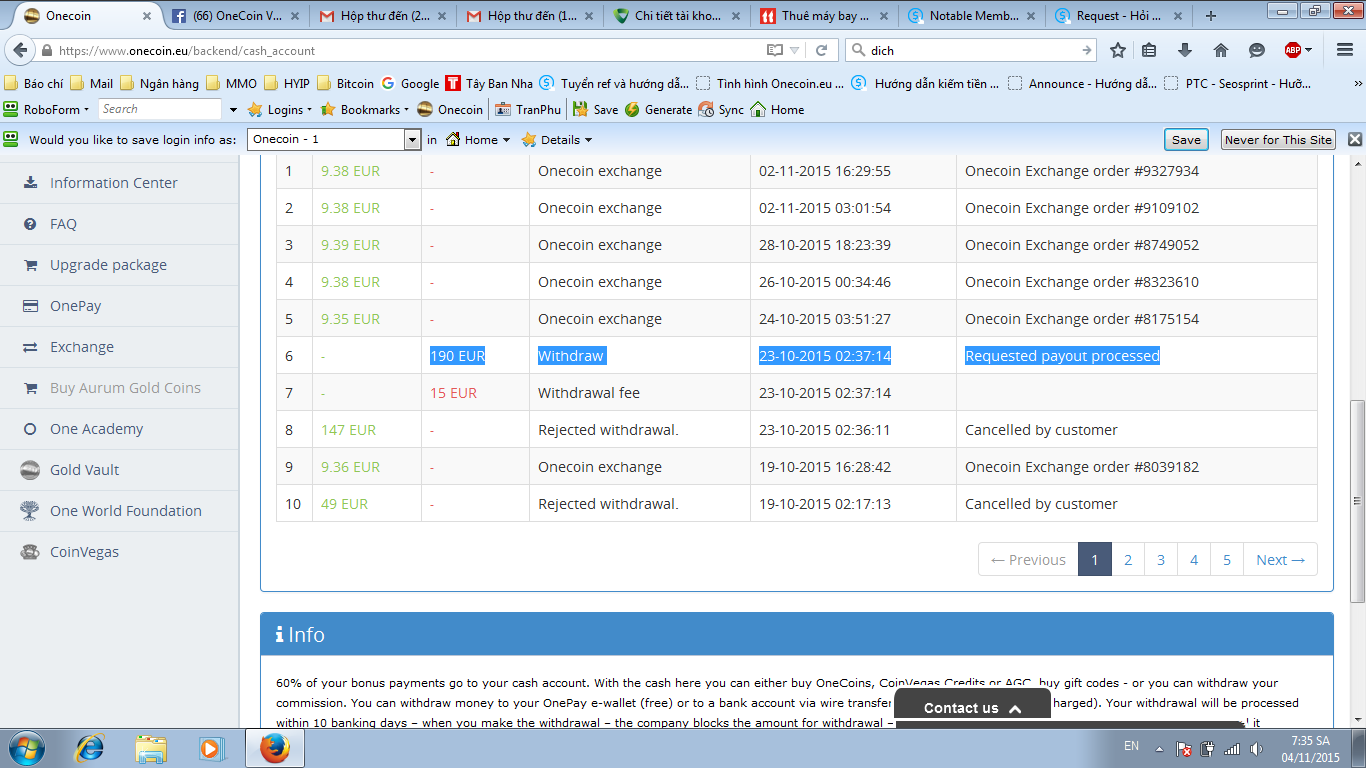The width and height of the screenshot is (1366, 768).
Task: Click the RoboForm Search field
Action: pos(160,109)
